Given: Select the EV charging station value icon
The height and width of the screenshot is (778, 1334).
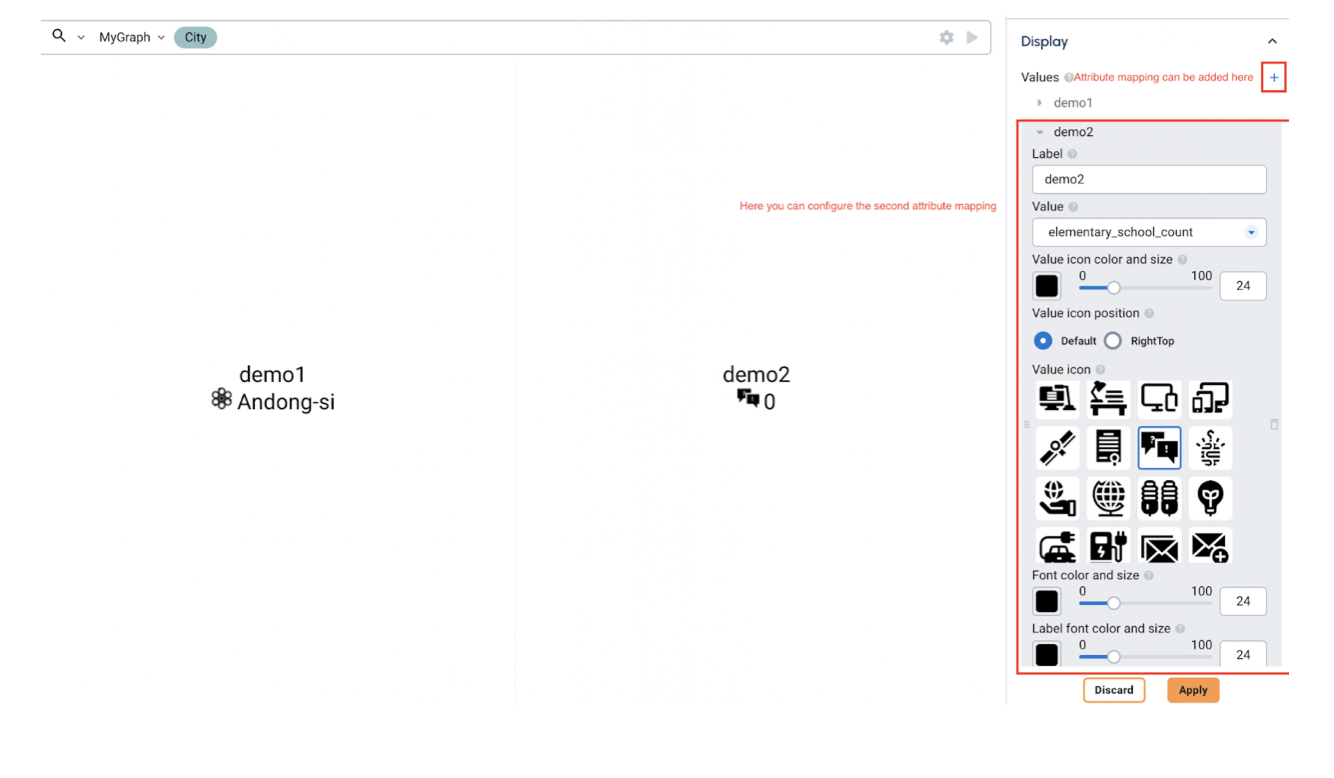Looking at the screenshot, I should point(1108,547).
